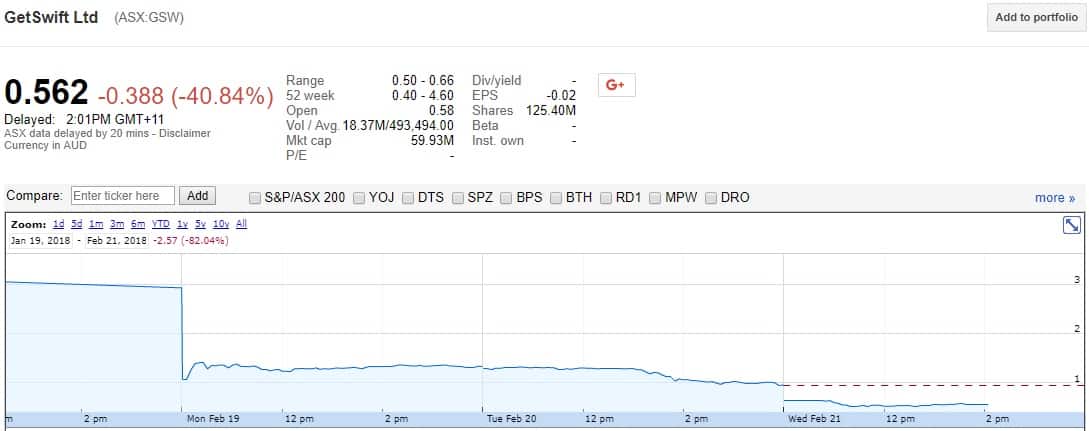Screen dimensions: 1089x431
Task: Focus the Enter ticker here field
Action: click(x=123, y=196)
